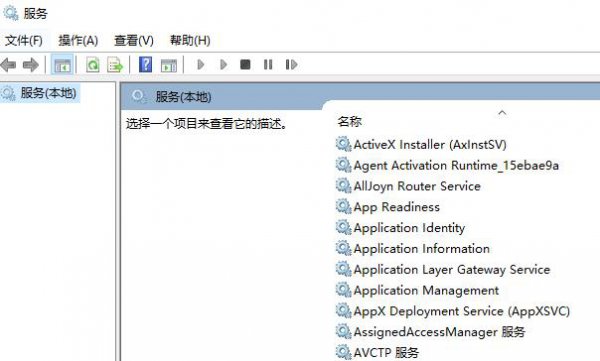Click gear icon of AVCTP 服务 row
The height and width of the screenshot is (361, 600).
click(x=343, y=352)
